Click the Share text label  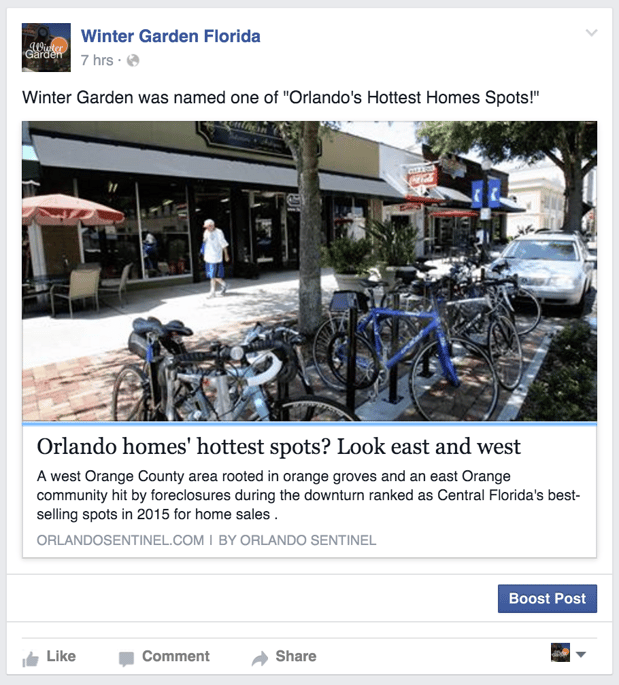point(296,656)
